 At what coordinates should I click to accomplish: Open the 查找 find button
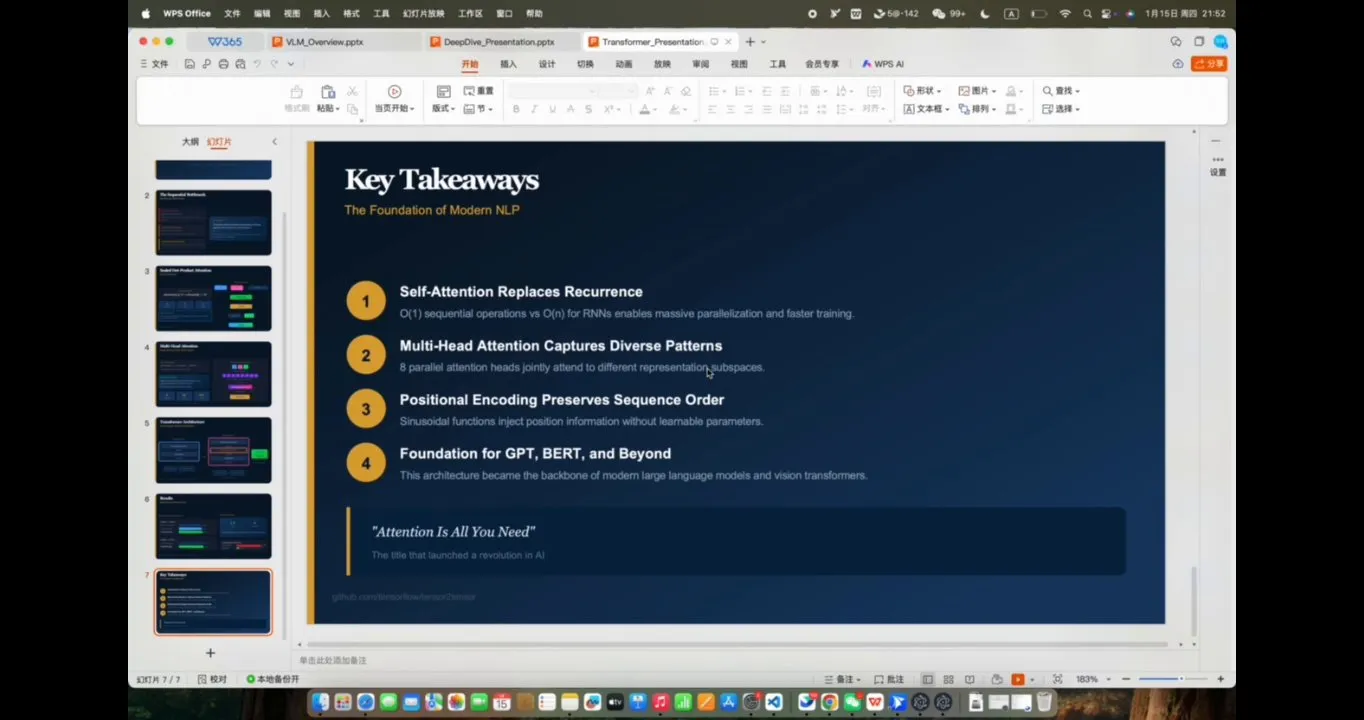click(x=1061, y=91)
